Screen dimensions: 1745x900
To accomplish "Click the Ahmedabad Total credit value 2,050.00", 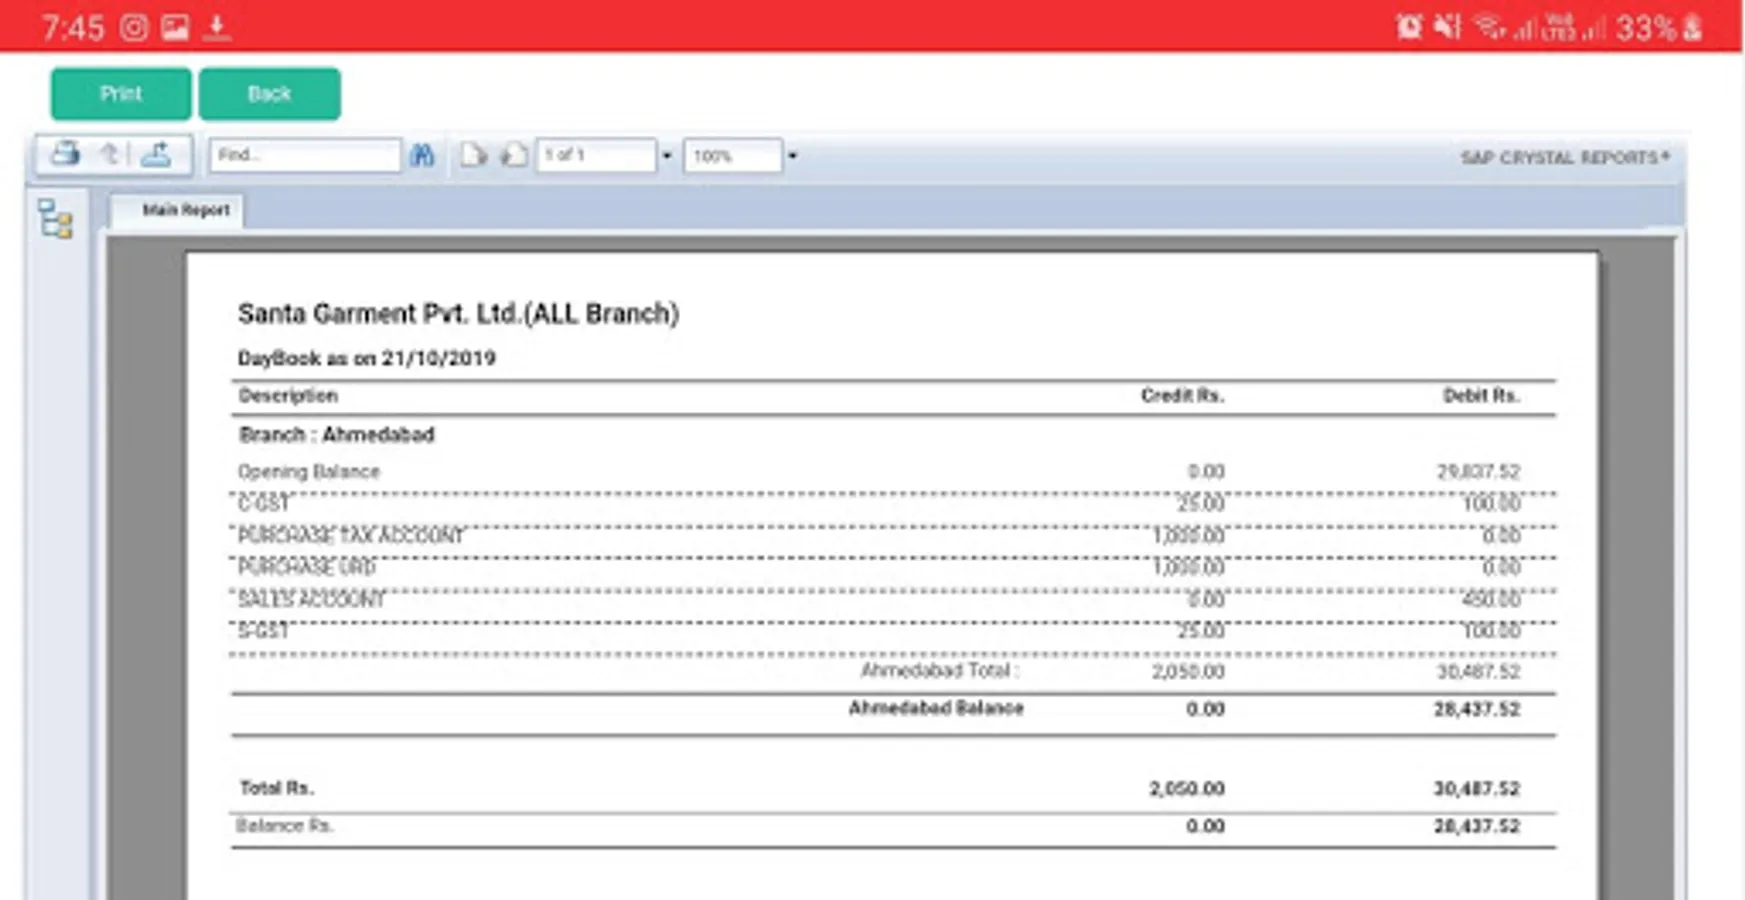I will coord(1188,672).
